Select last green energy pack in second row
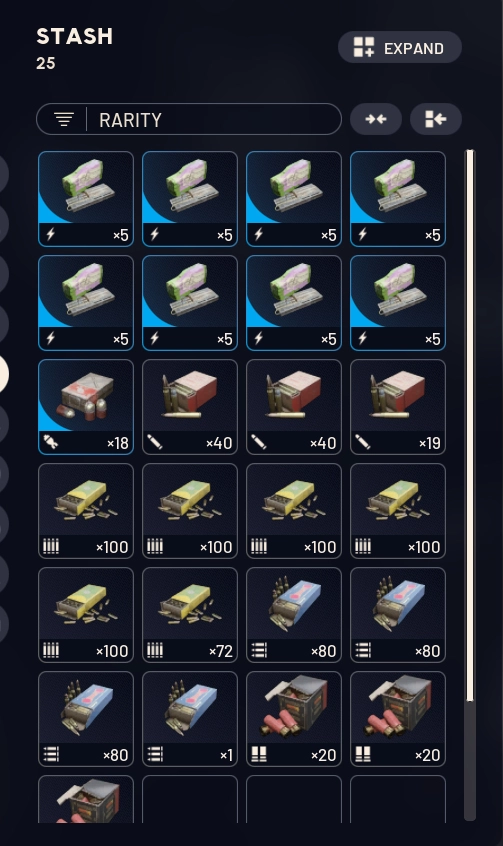This screenshot has width=503, height=846. click(398, 303)
